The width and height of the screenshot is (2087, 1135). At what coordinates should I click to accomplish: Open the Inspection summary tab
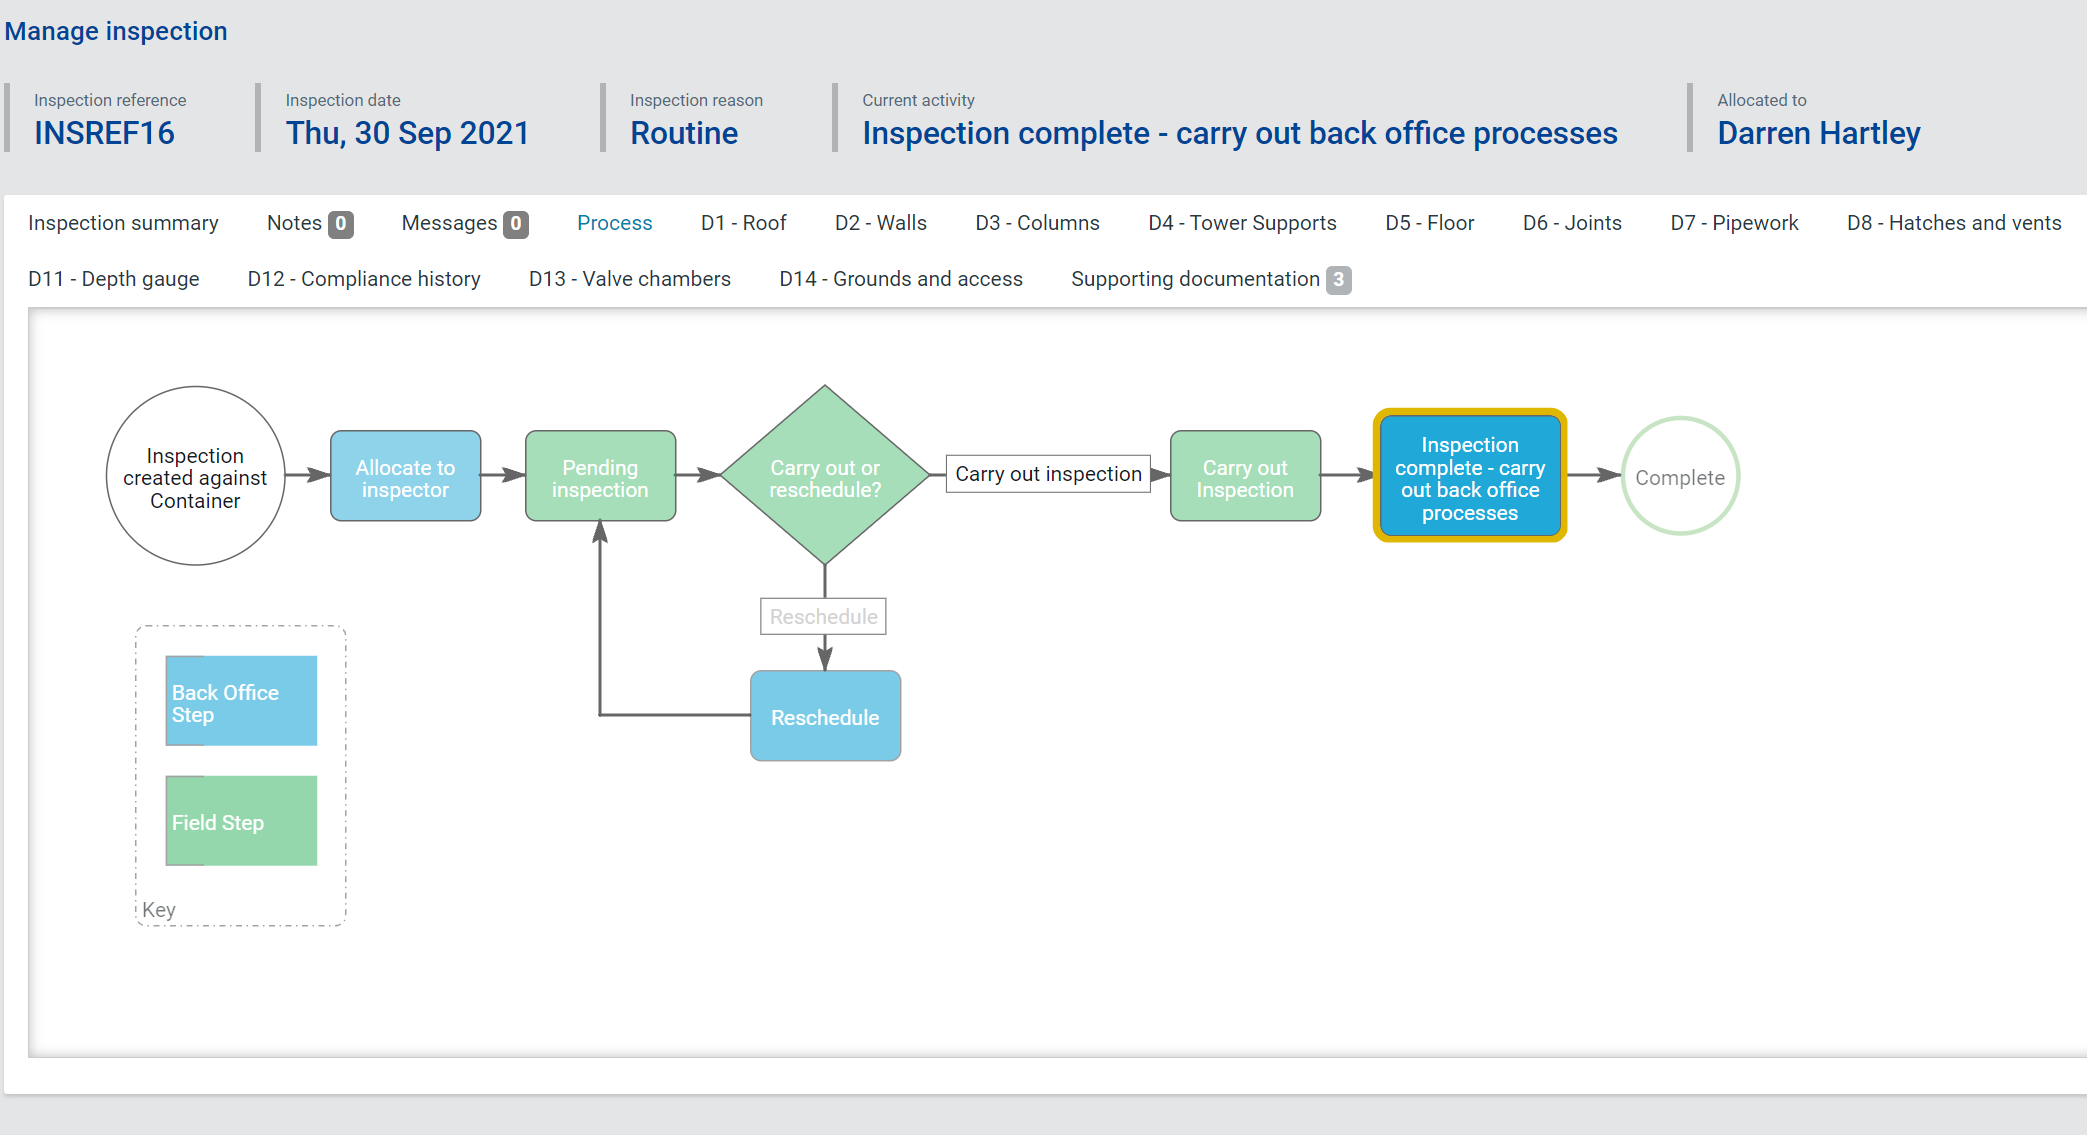[x=123, y=223]
